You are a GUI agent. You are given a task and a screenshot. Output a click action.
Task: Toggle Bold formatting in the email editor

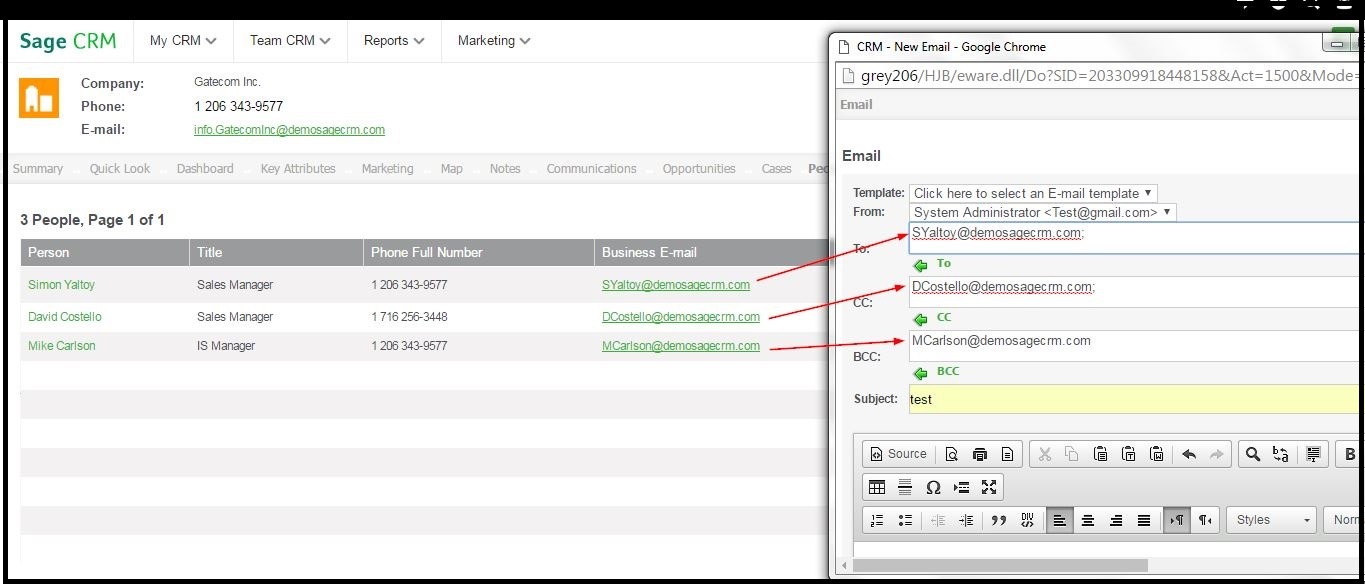click(x=1349, y=454)
